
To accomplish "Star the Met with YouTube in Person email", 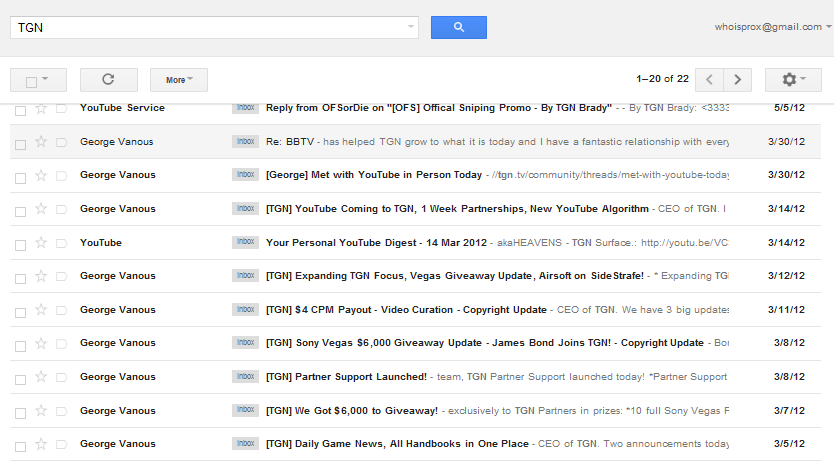I will click(41, 175).
